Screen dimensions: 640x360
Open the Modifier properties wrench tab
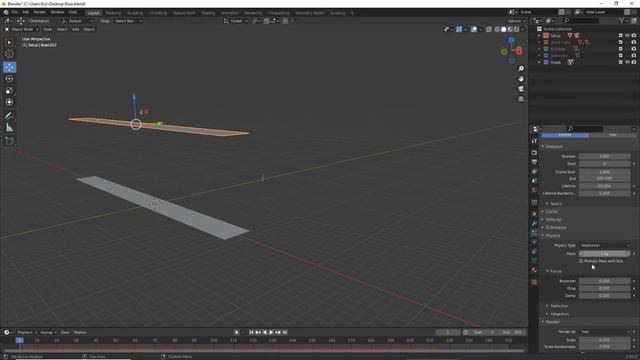[x=534, y=223]
